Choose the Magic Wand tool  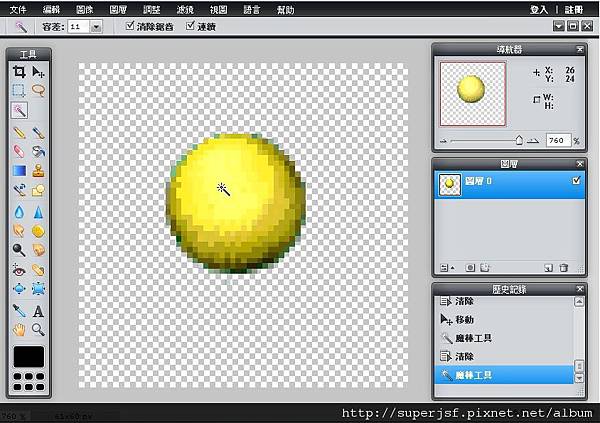[x=19, y=111]
